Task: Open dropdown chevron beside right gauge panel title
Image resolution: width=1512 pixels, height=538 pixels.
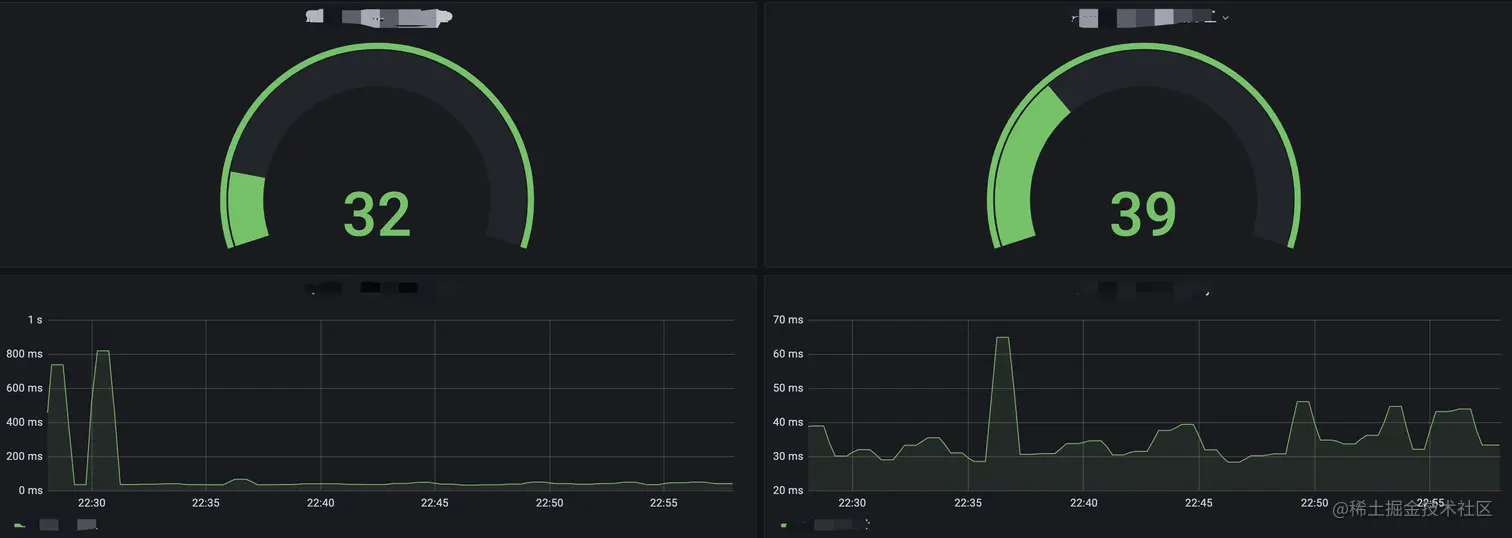Action: coord(1225,17)
